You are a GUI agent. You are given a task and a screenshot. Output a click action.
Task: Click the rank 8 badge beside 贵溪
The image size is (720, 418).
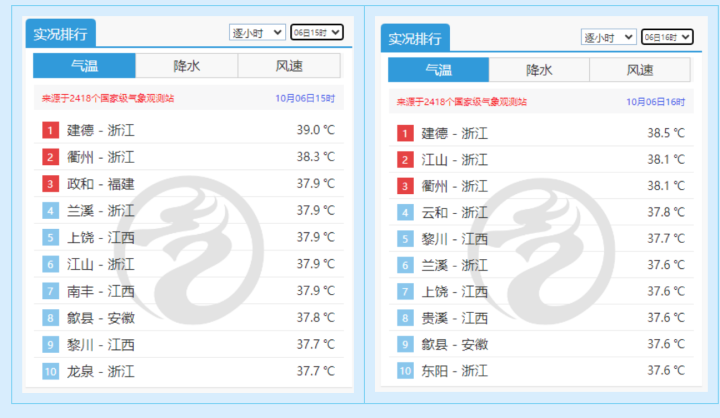pyautogui.click(x=405, y=318)
